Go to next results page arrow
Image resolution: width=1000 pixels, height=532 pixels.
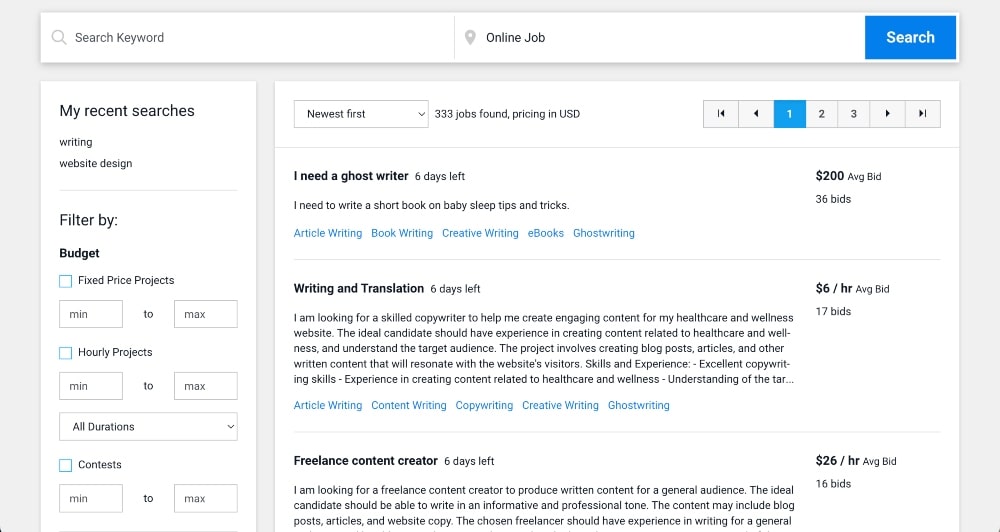tap(887, 114)
